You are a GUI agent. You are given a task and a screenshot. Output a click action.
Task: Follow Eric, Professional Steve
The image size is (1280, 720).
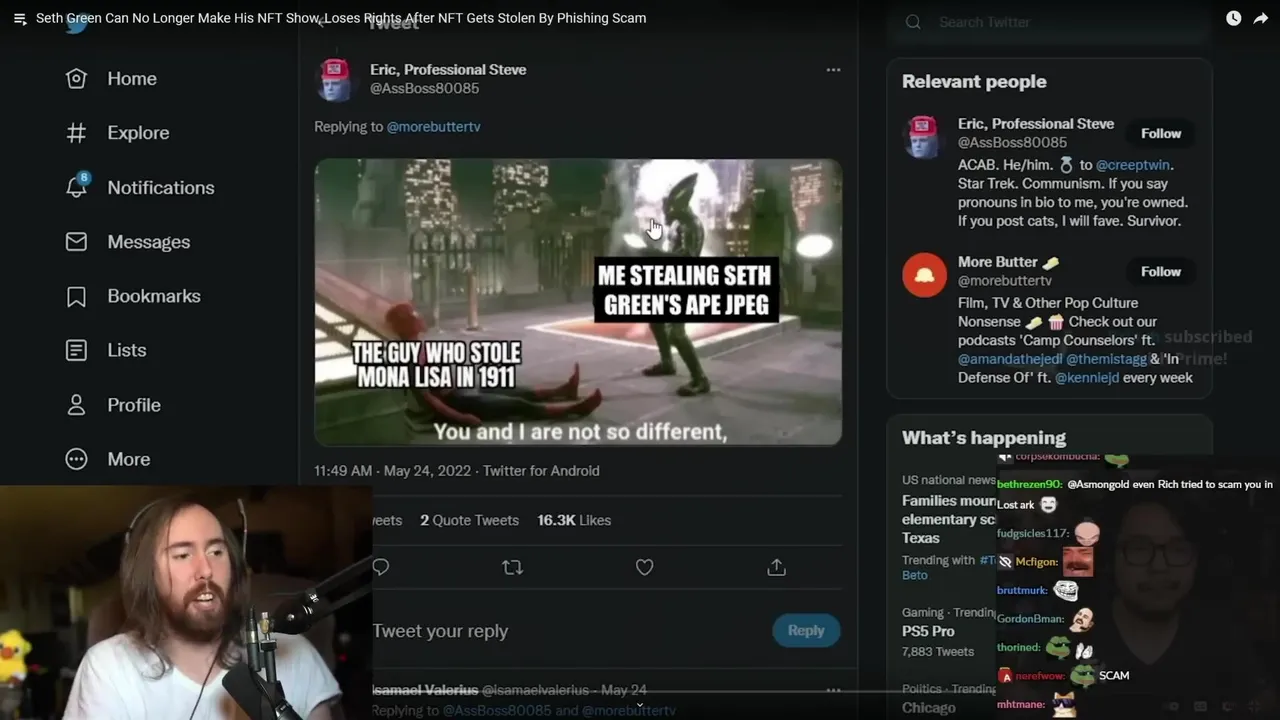(1161, 133)
